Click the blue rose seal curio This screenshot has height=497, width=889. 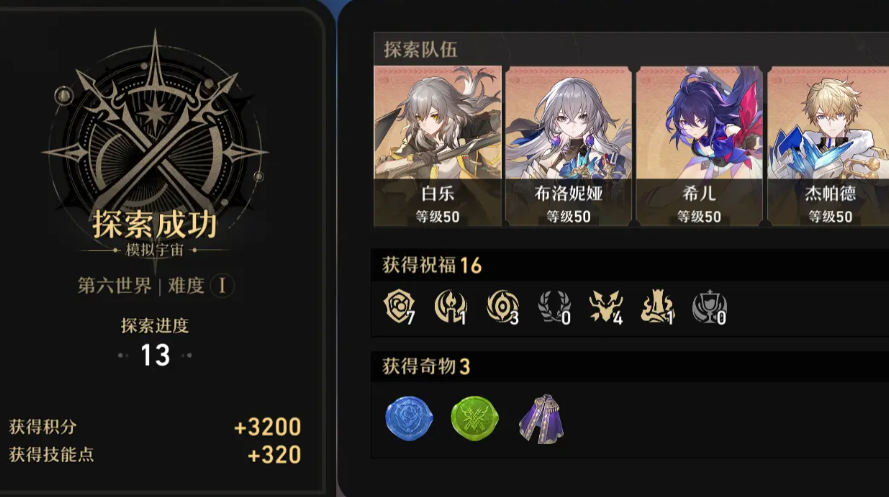pyautogui.click(x=409, y=418)
